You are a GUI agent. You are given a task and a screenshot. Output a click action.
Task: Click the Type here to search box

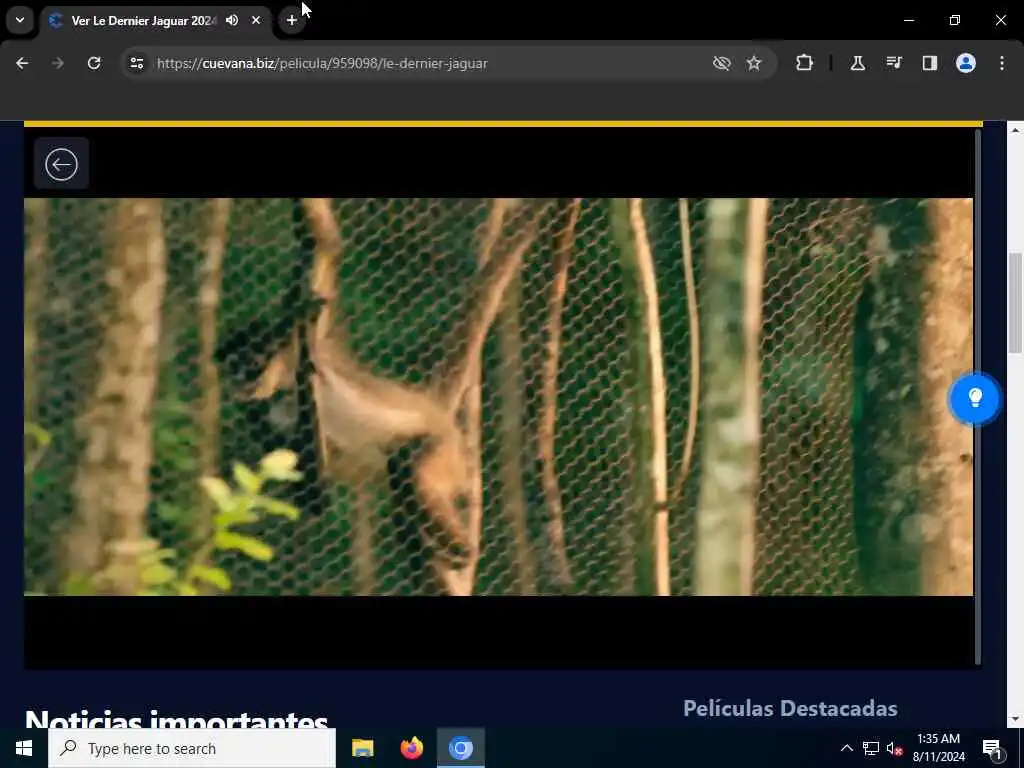click(192, 748)
